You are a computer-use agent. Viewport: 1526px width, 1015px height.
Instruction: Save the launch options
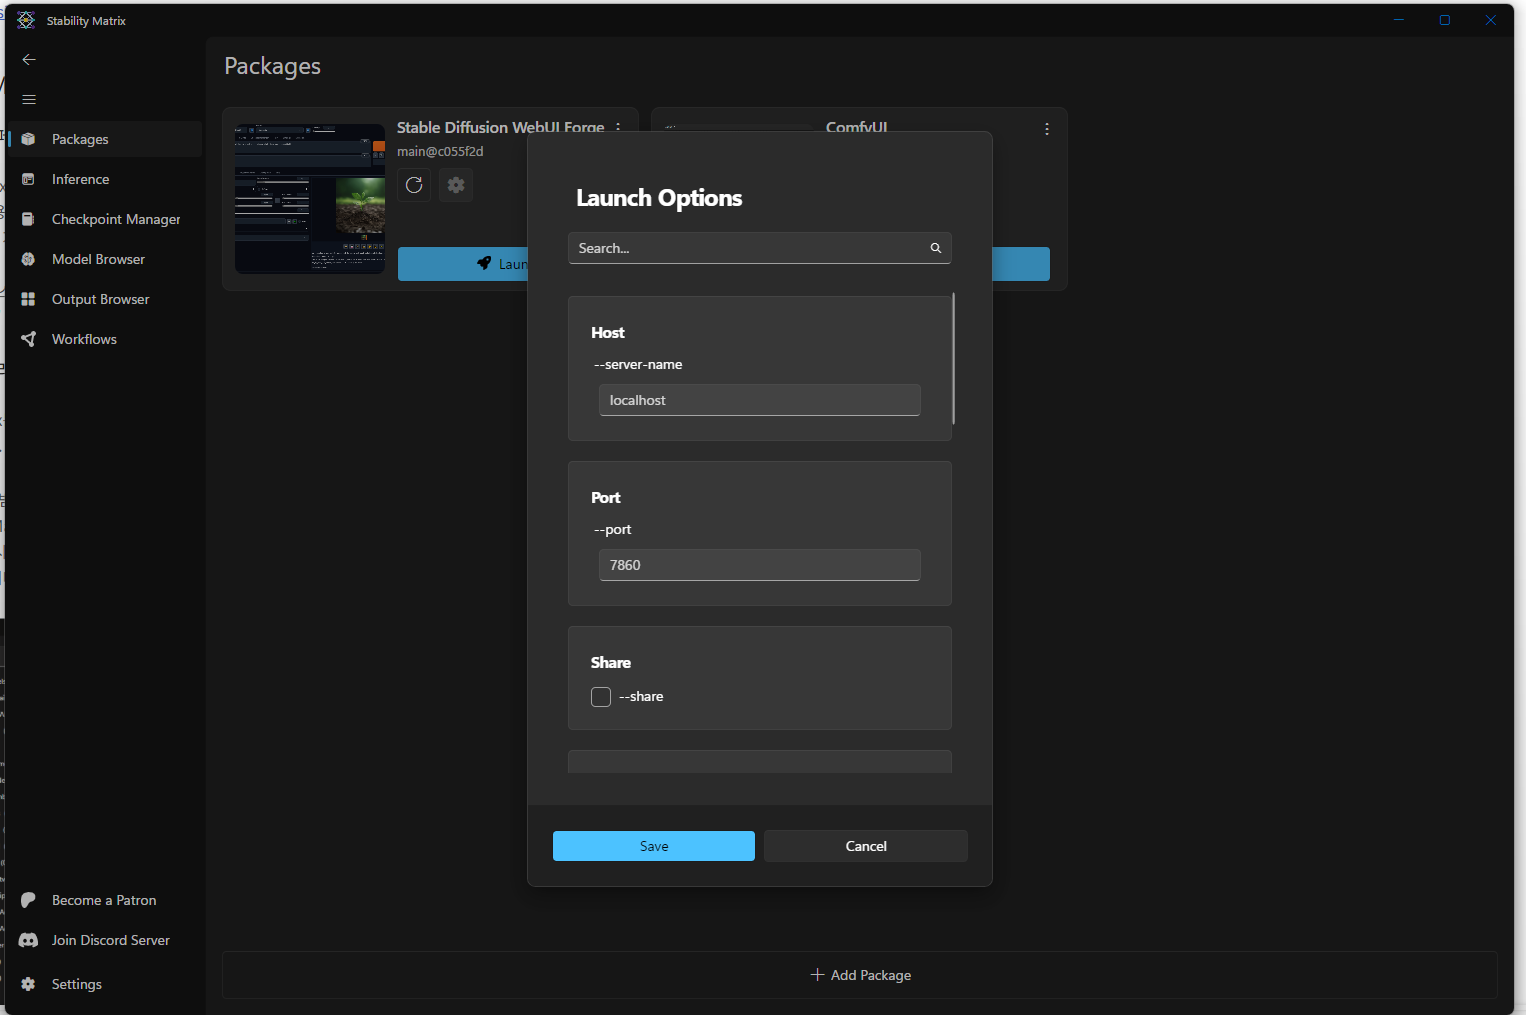(654, 846)
